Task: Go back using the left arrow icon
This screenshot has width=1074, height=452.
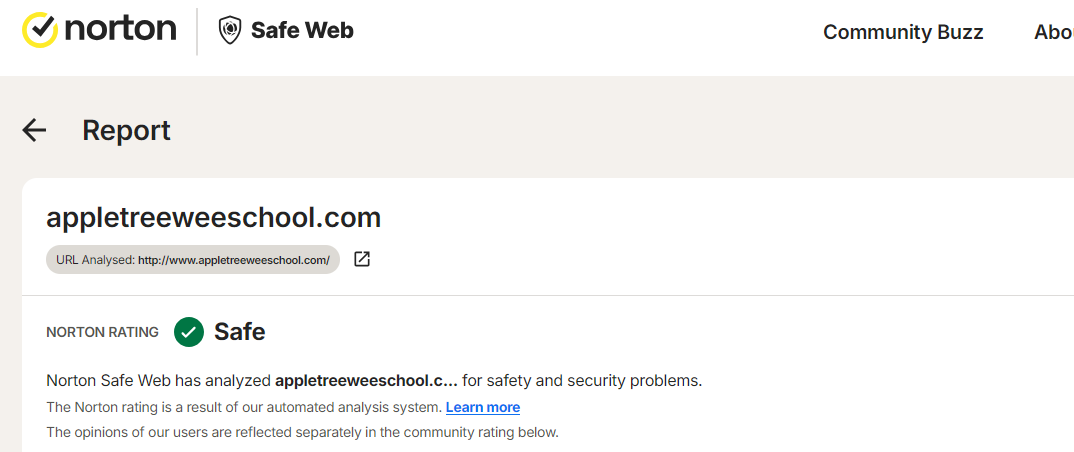Action: (x=35, y=130)
